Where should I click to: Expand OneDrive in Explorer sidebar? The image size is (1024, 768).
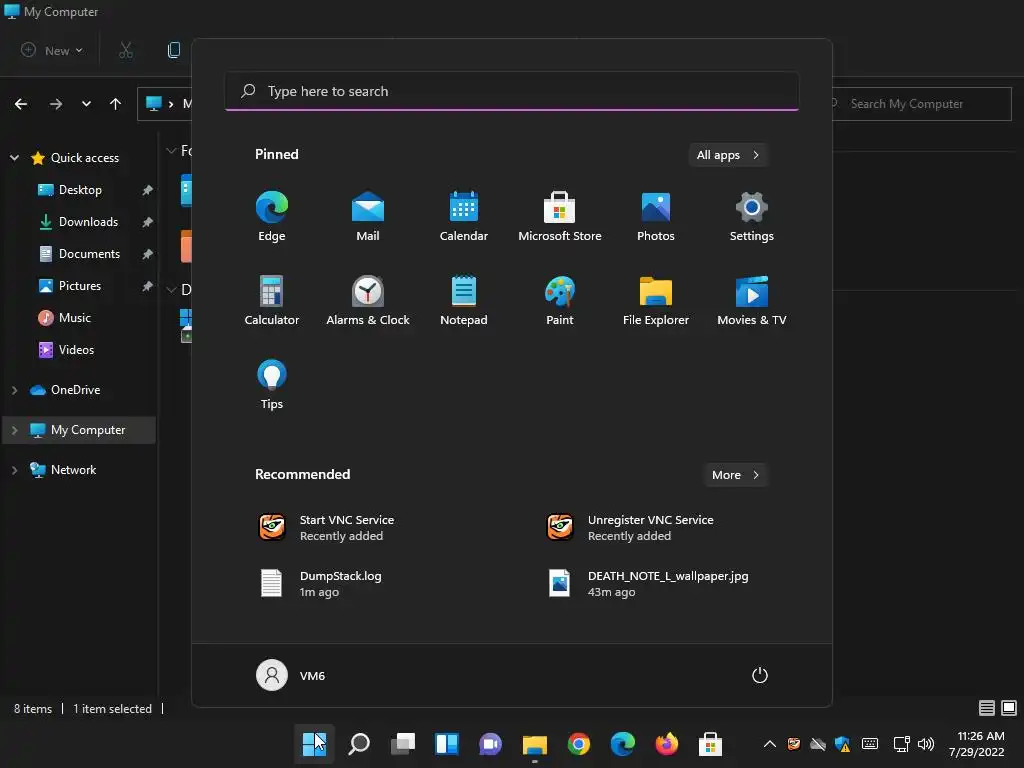pyautogui.click(x=14, y=390)
